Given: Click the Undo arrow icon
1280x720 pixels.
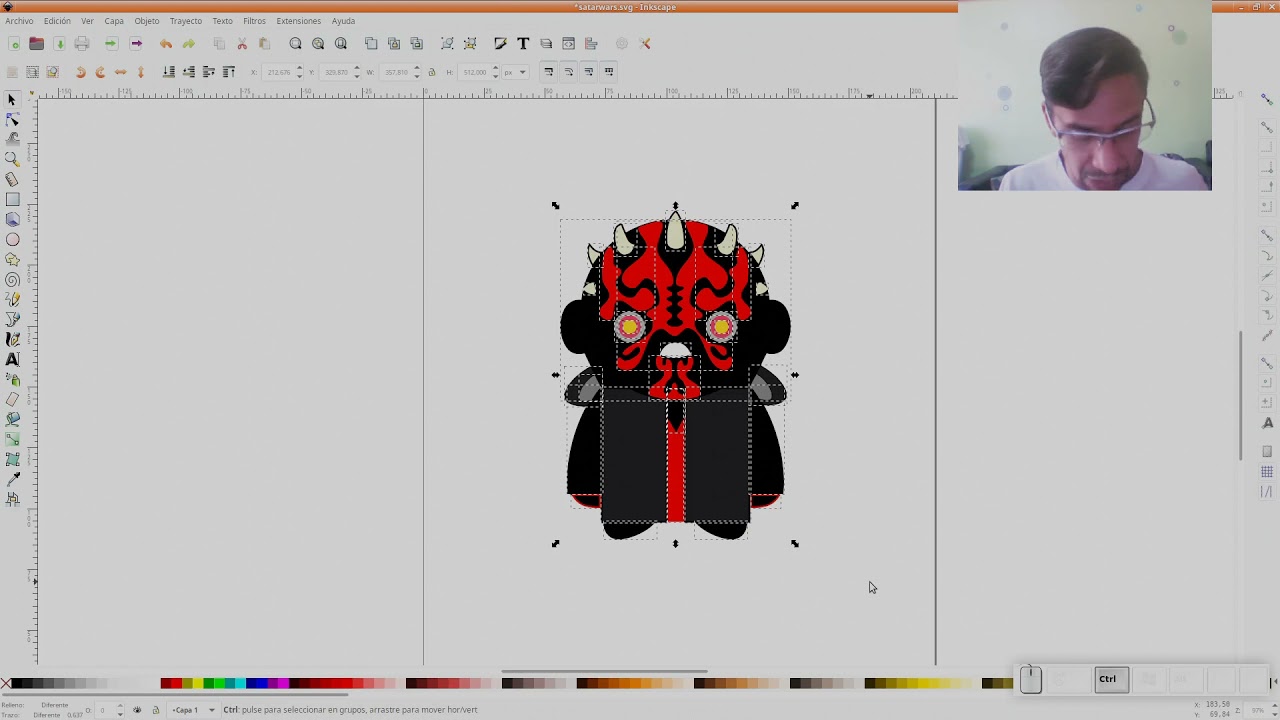Looking at the screenshot, I should [x=165, y=44].
